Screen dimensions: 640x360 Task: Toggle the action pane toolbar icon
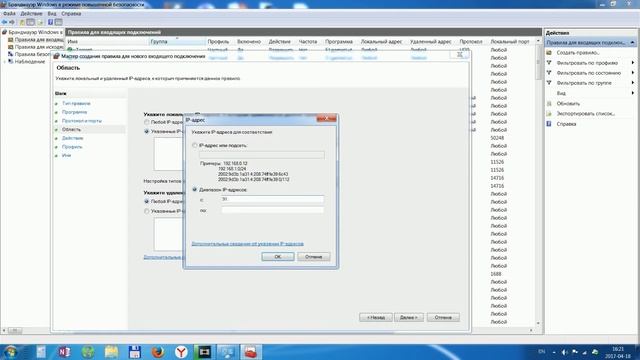(x=58, y=22)
